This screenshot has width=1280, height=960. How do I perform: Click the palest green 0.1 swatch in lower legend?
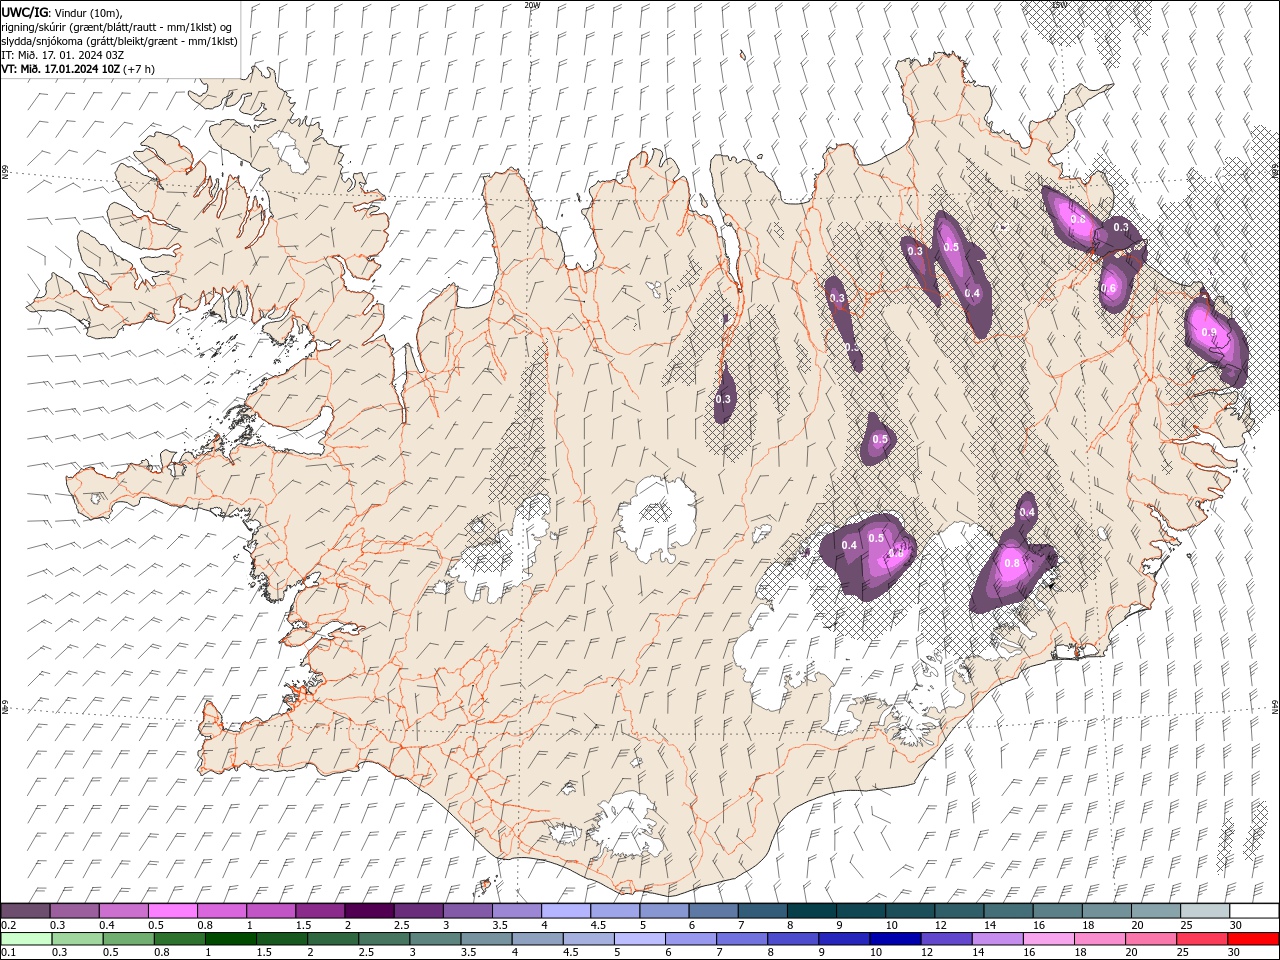pyautogui.click(x=26, y=939)
